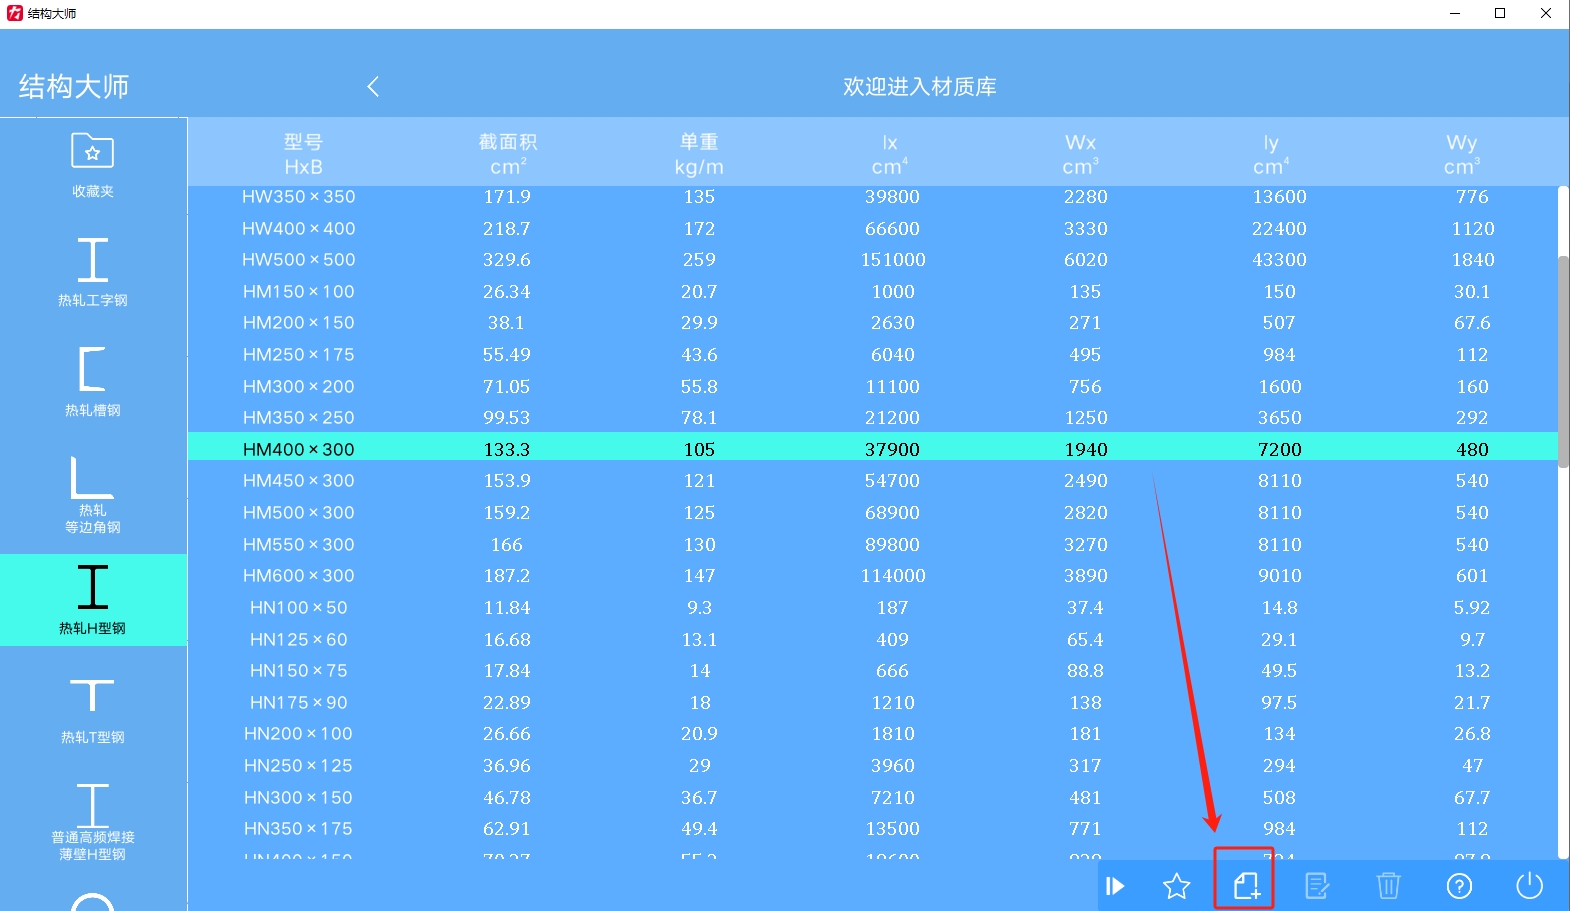Select the HM400×300 highlighted row
The width and height of the screenshot is (1570, 911).
(x=298, y=449)
